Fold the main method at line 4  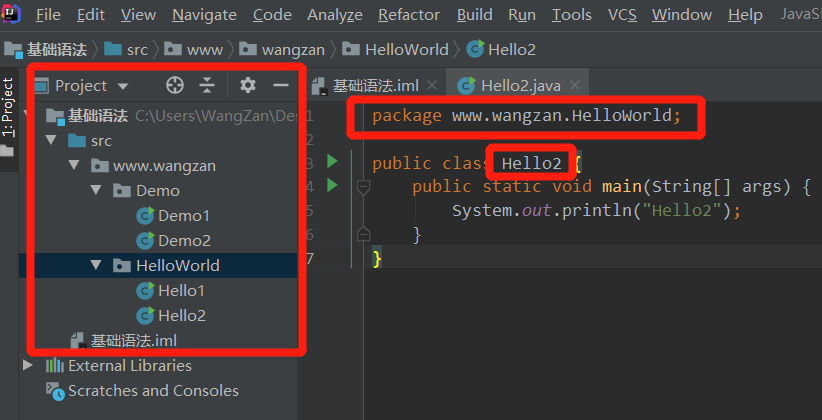(363, 186)
